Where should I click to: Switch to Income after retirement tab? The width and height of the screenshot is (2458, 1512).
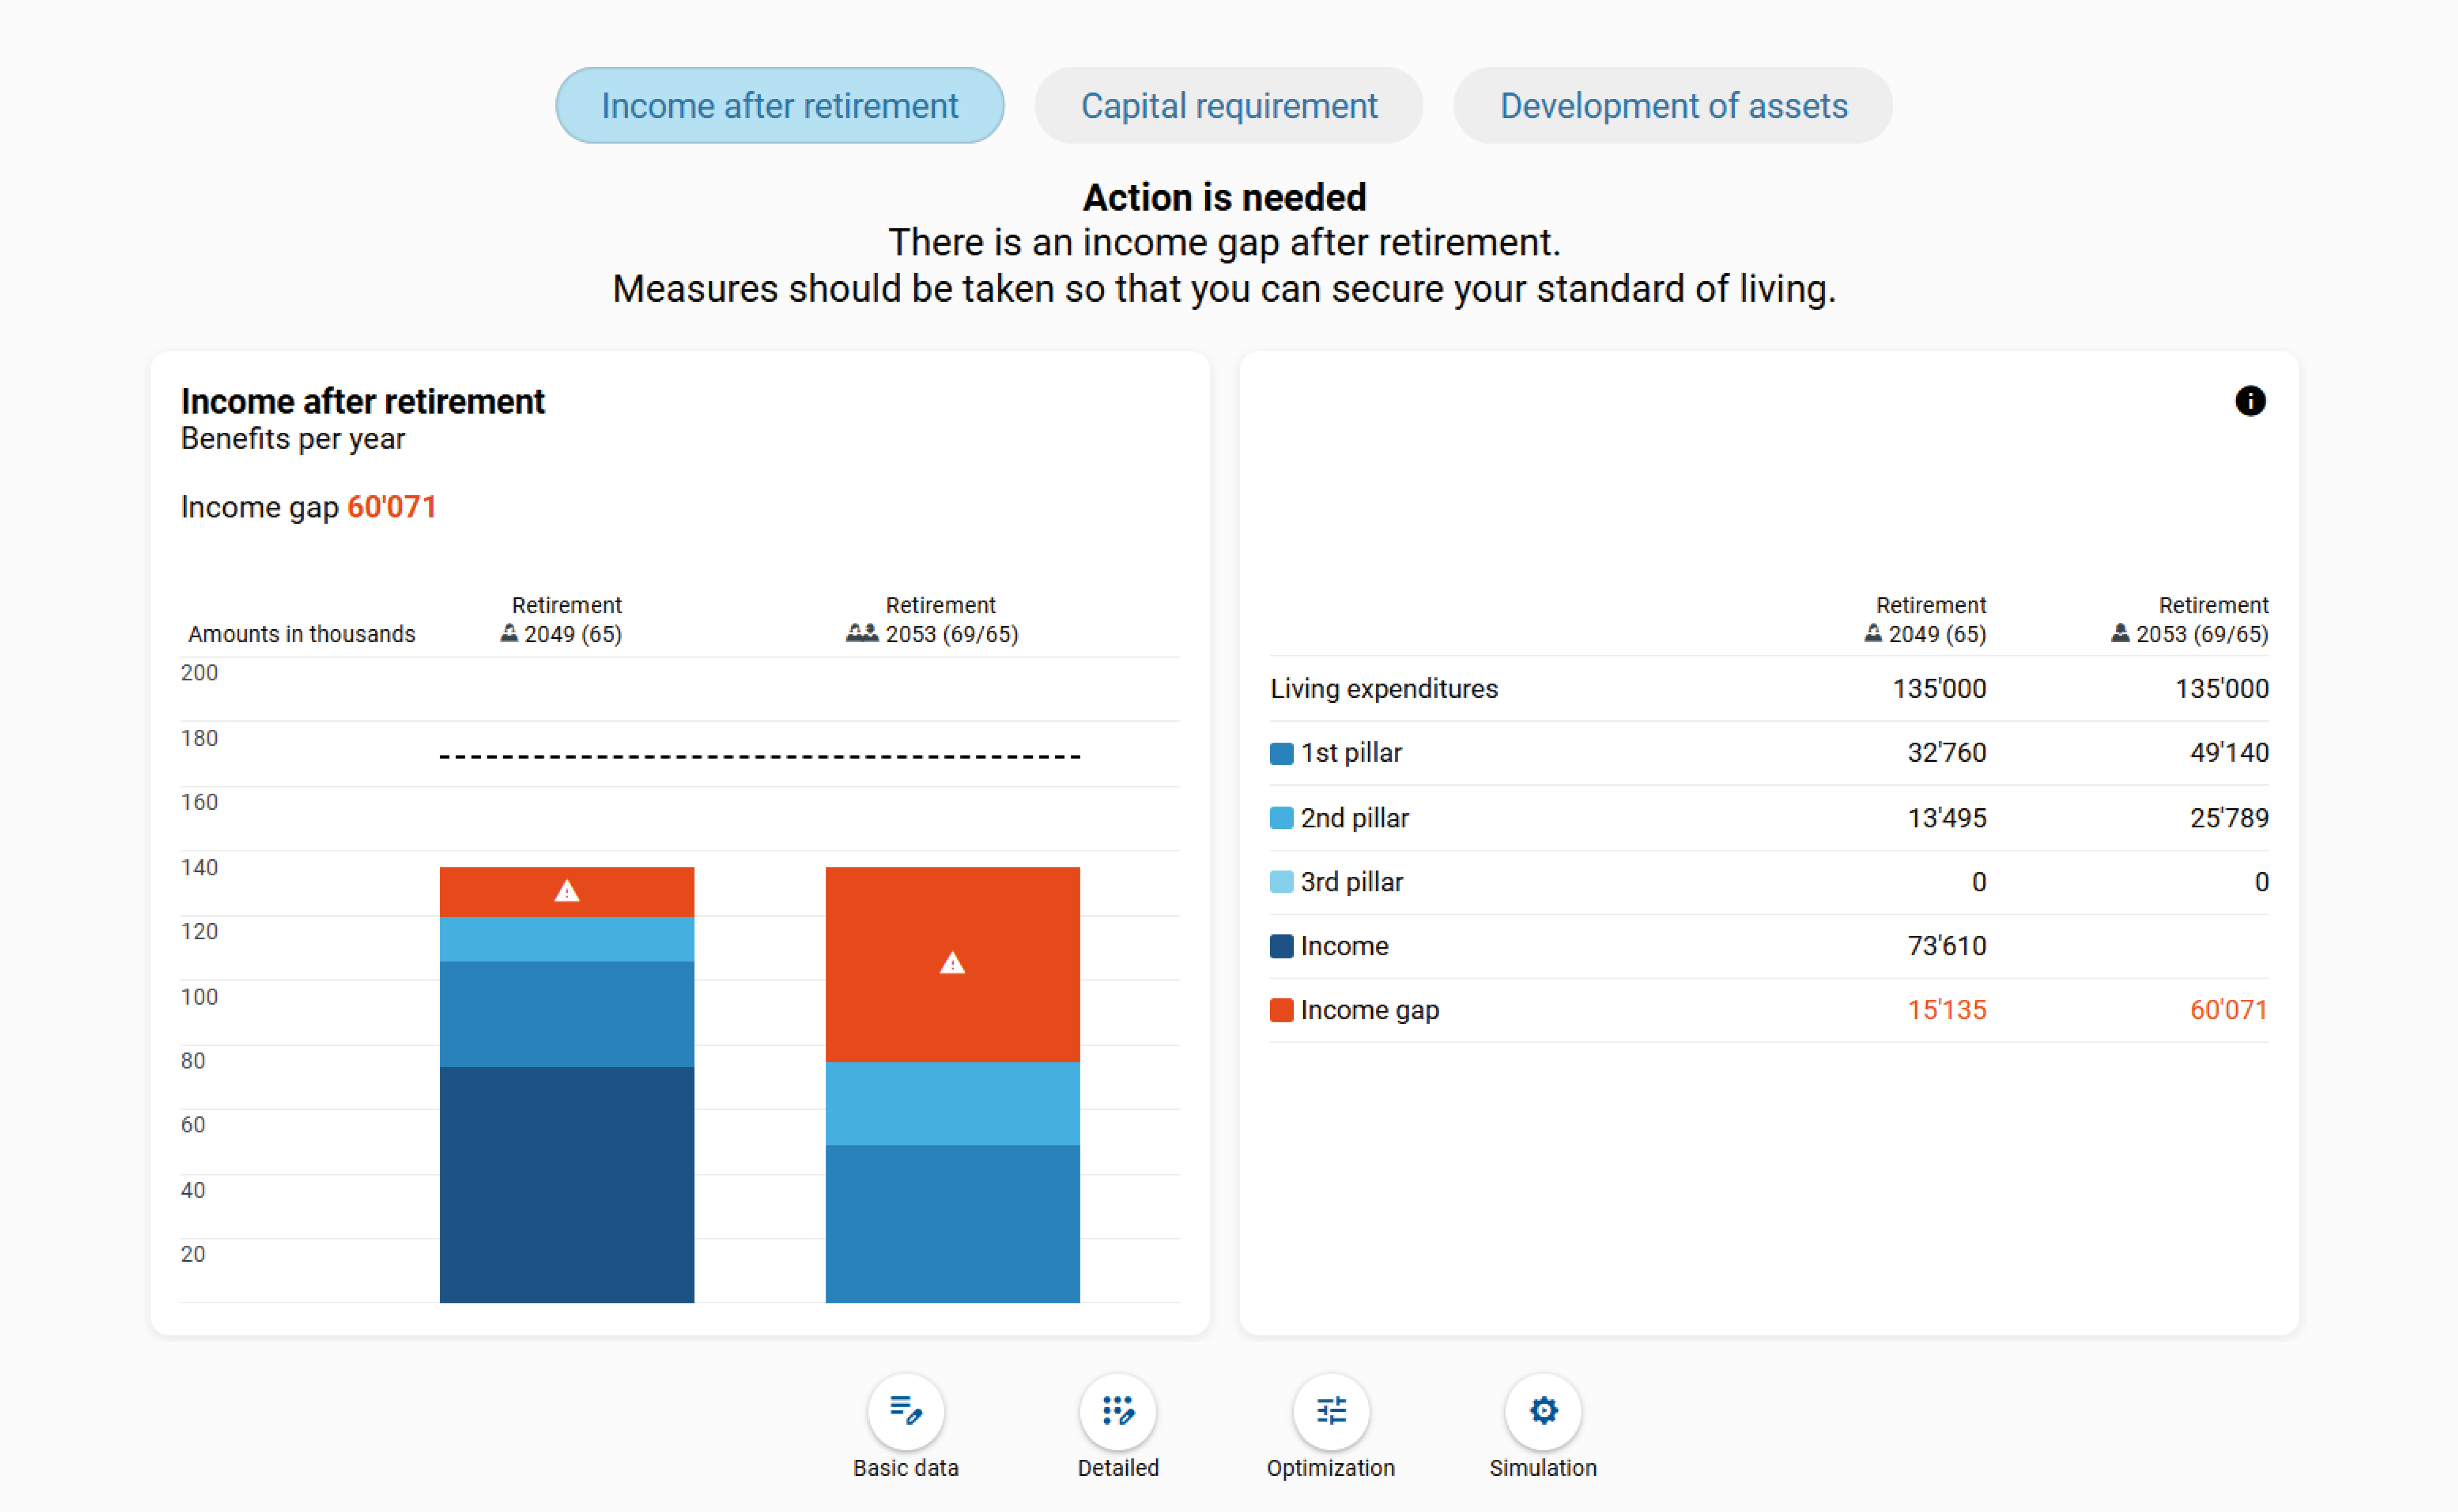click(779, 106)
